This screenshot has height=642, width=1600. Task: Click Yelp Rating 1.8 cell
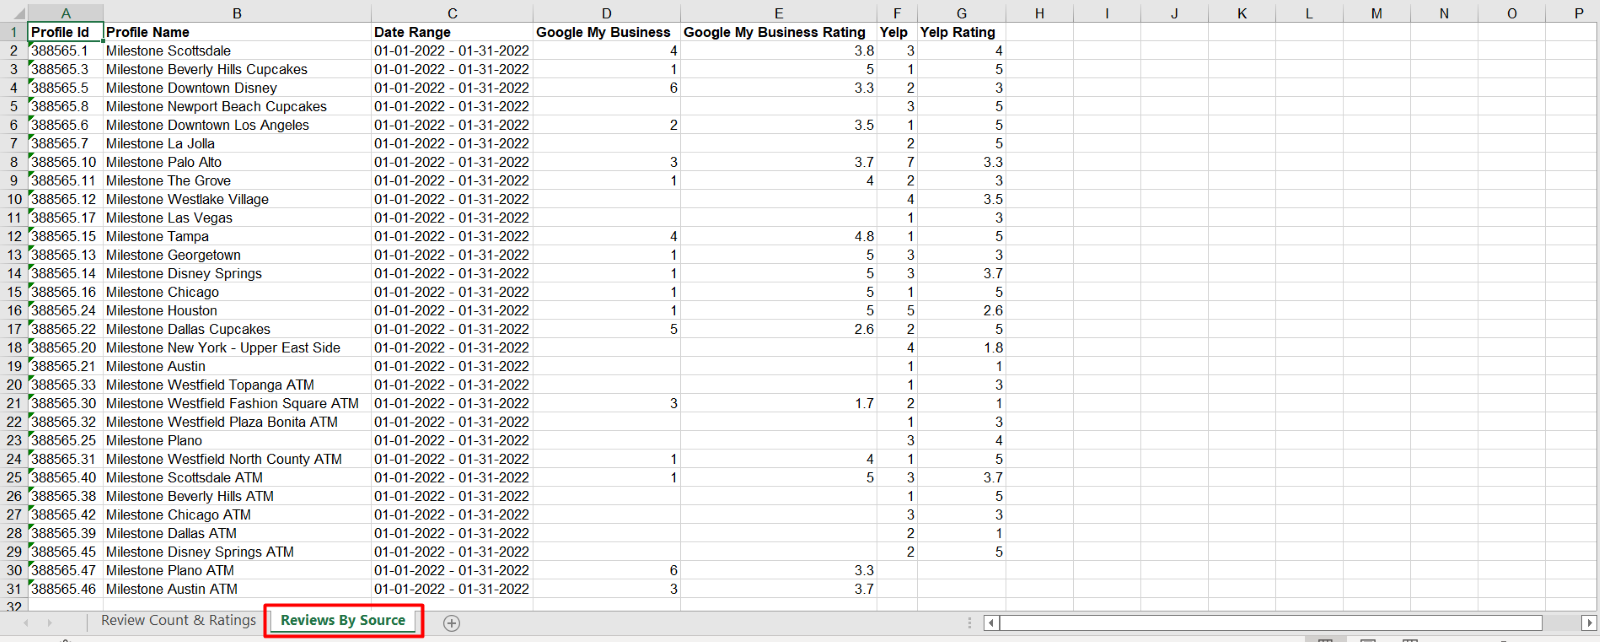(961, 348)
